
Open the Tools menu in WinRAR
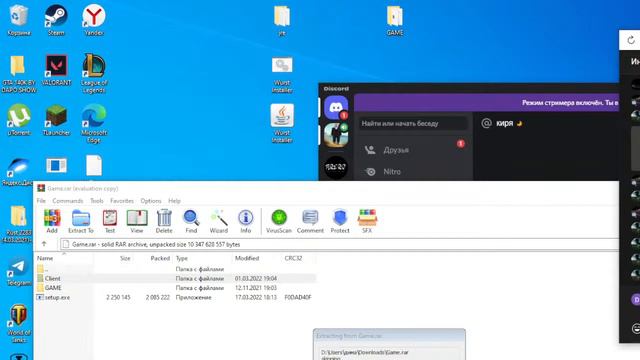tap(97, 201)
